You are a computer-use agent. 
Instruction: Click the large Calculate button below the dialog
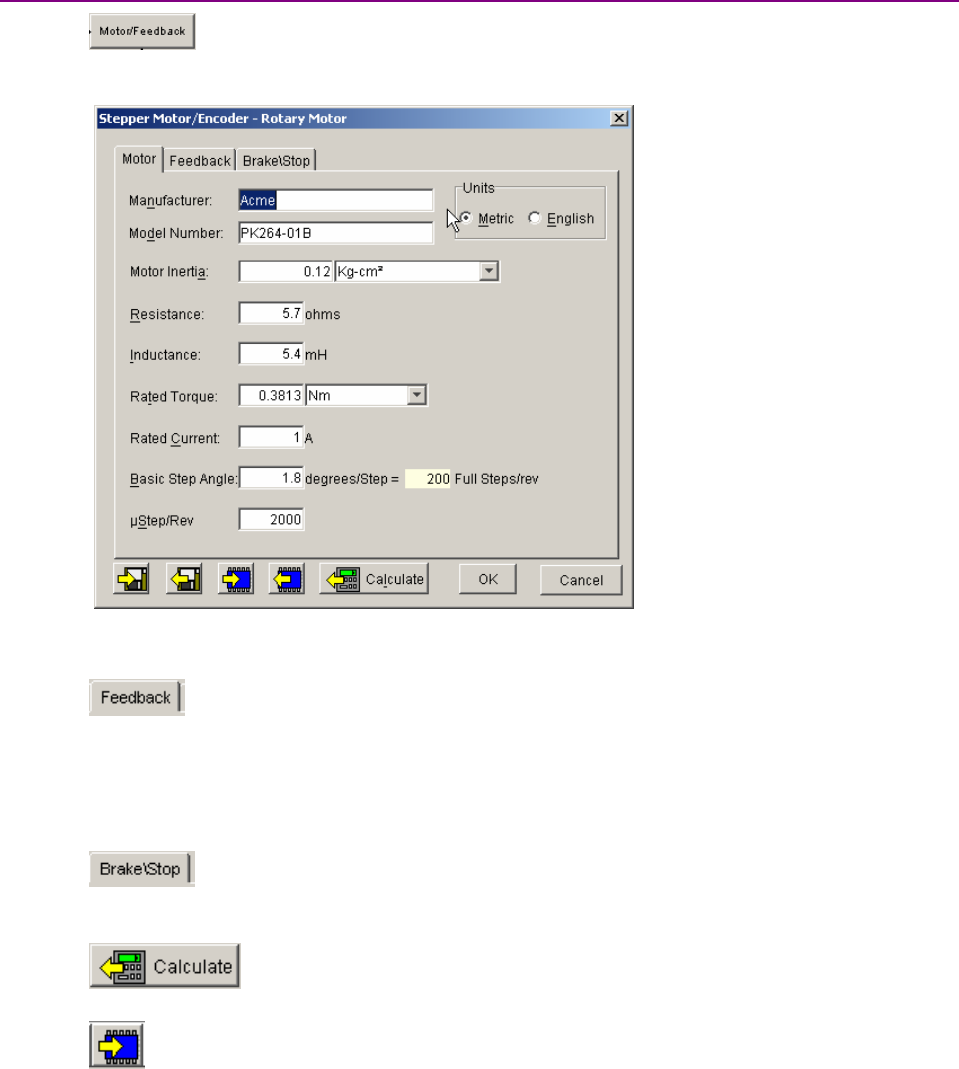[x=165, y=966]
